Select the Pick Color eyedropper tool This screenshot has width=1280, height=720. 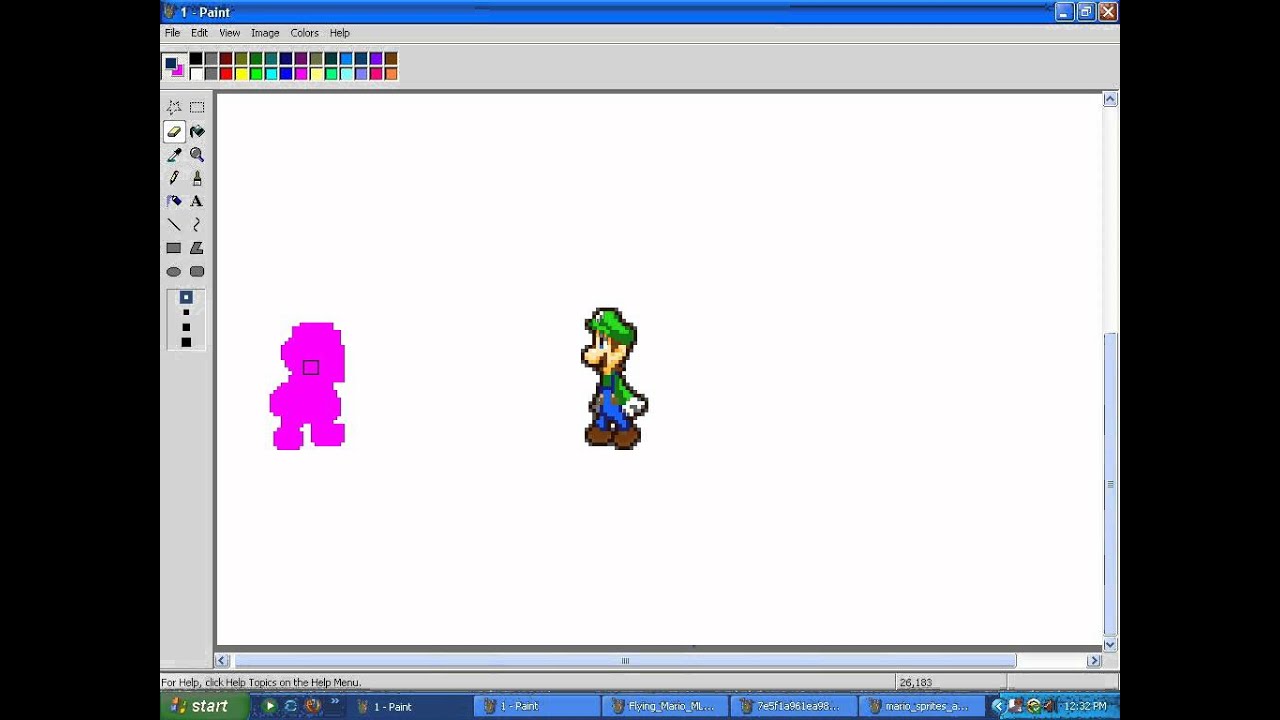[x=174, y=154]
